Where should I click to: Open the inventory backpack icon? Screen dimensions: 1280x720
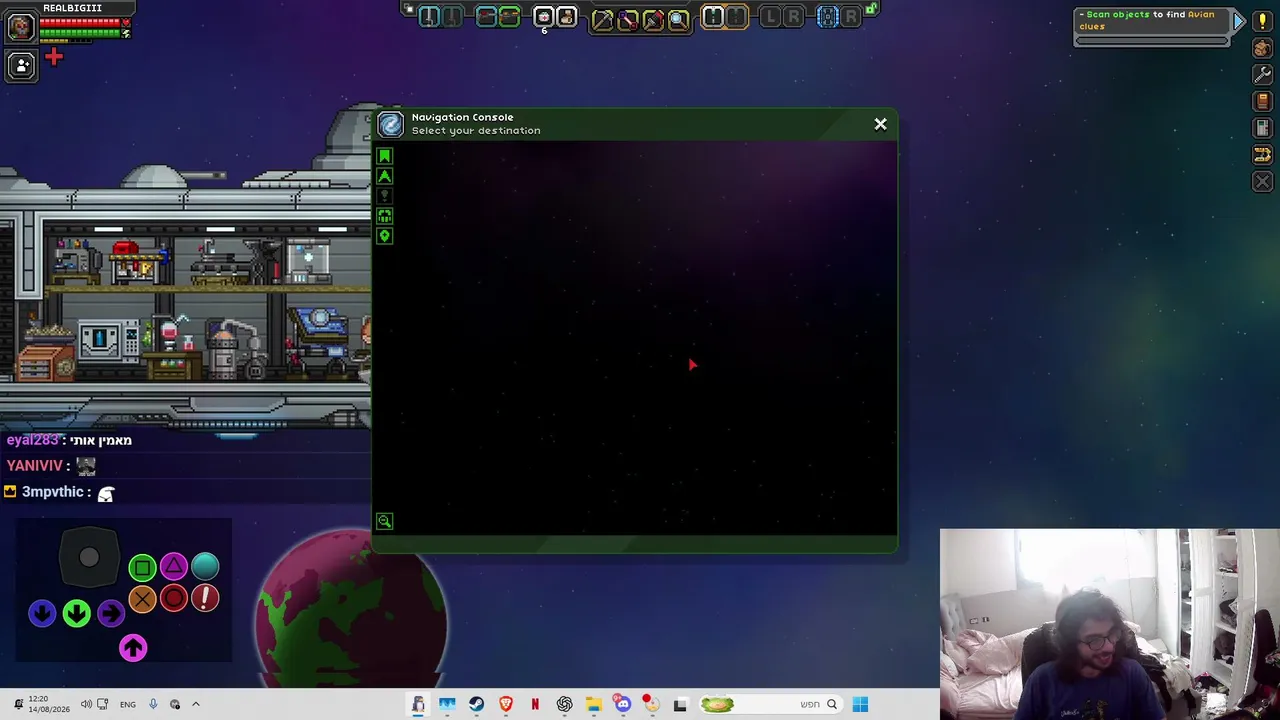1262,48
